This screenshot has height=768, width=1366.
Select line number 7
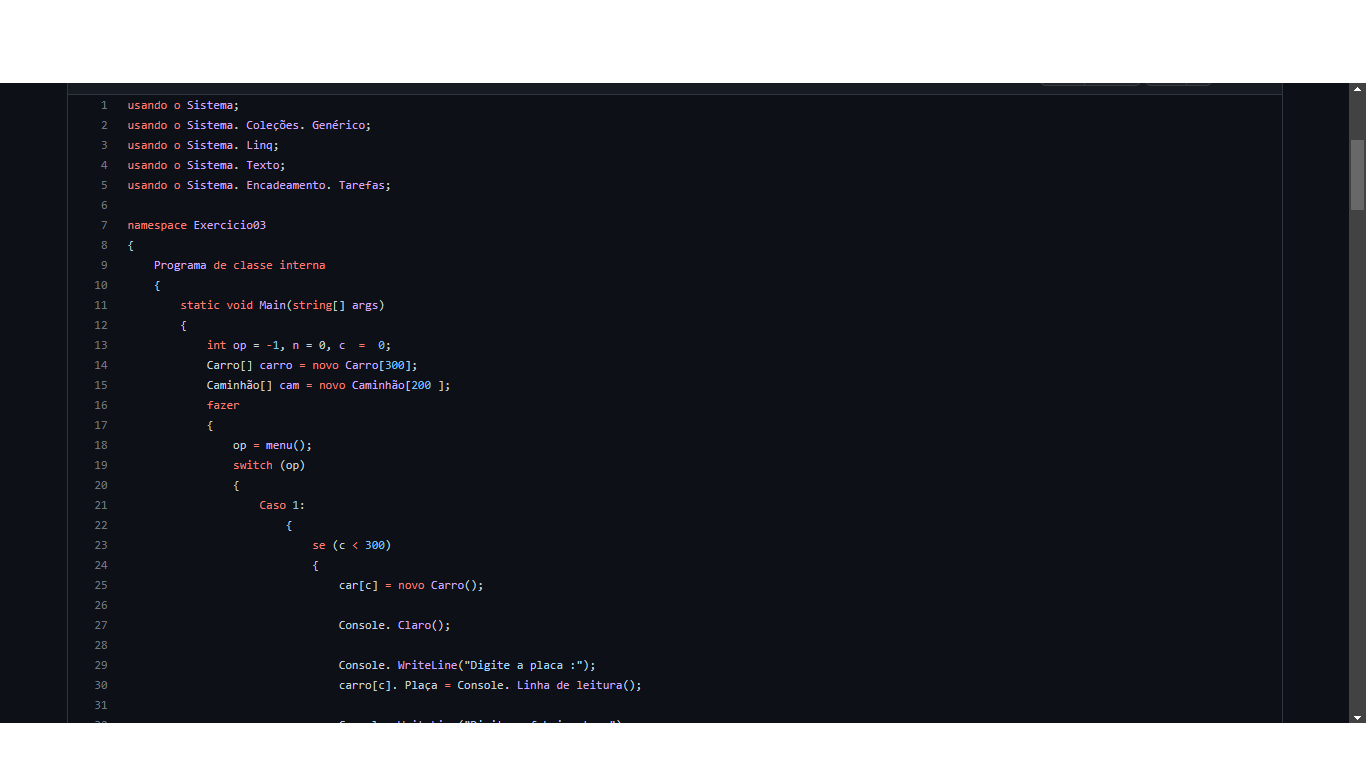pyautogui.click(x=104, y=225)
